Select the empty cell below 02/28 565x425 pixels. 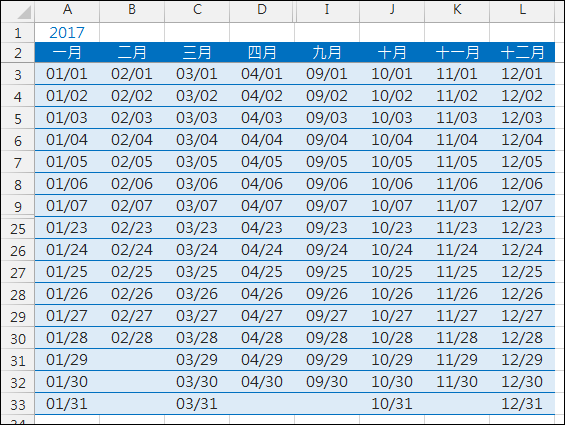(132, 360)
